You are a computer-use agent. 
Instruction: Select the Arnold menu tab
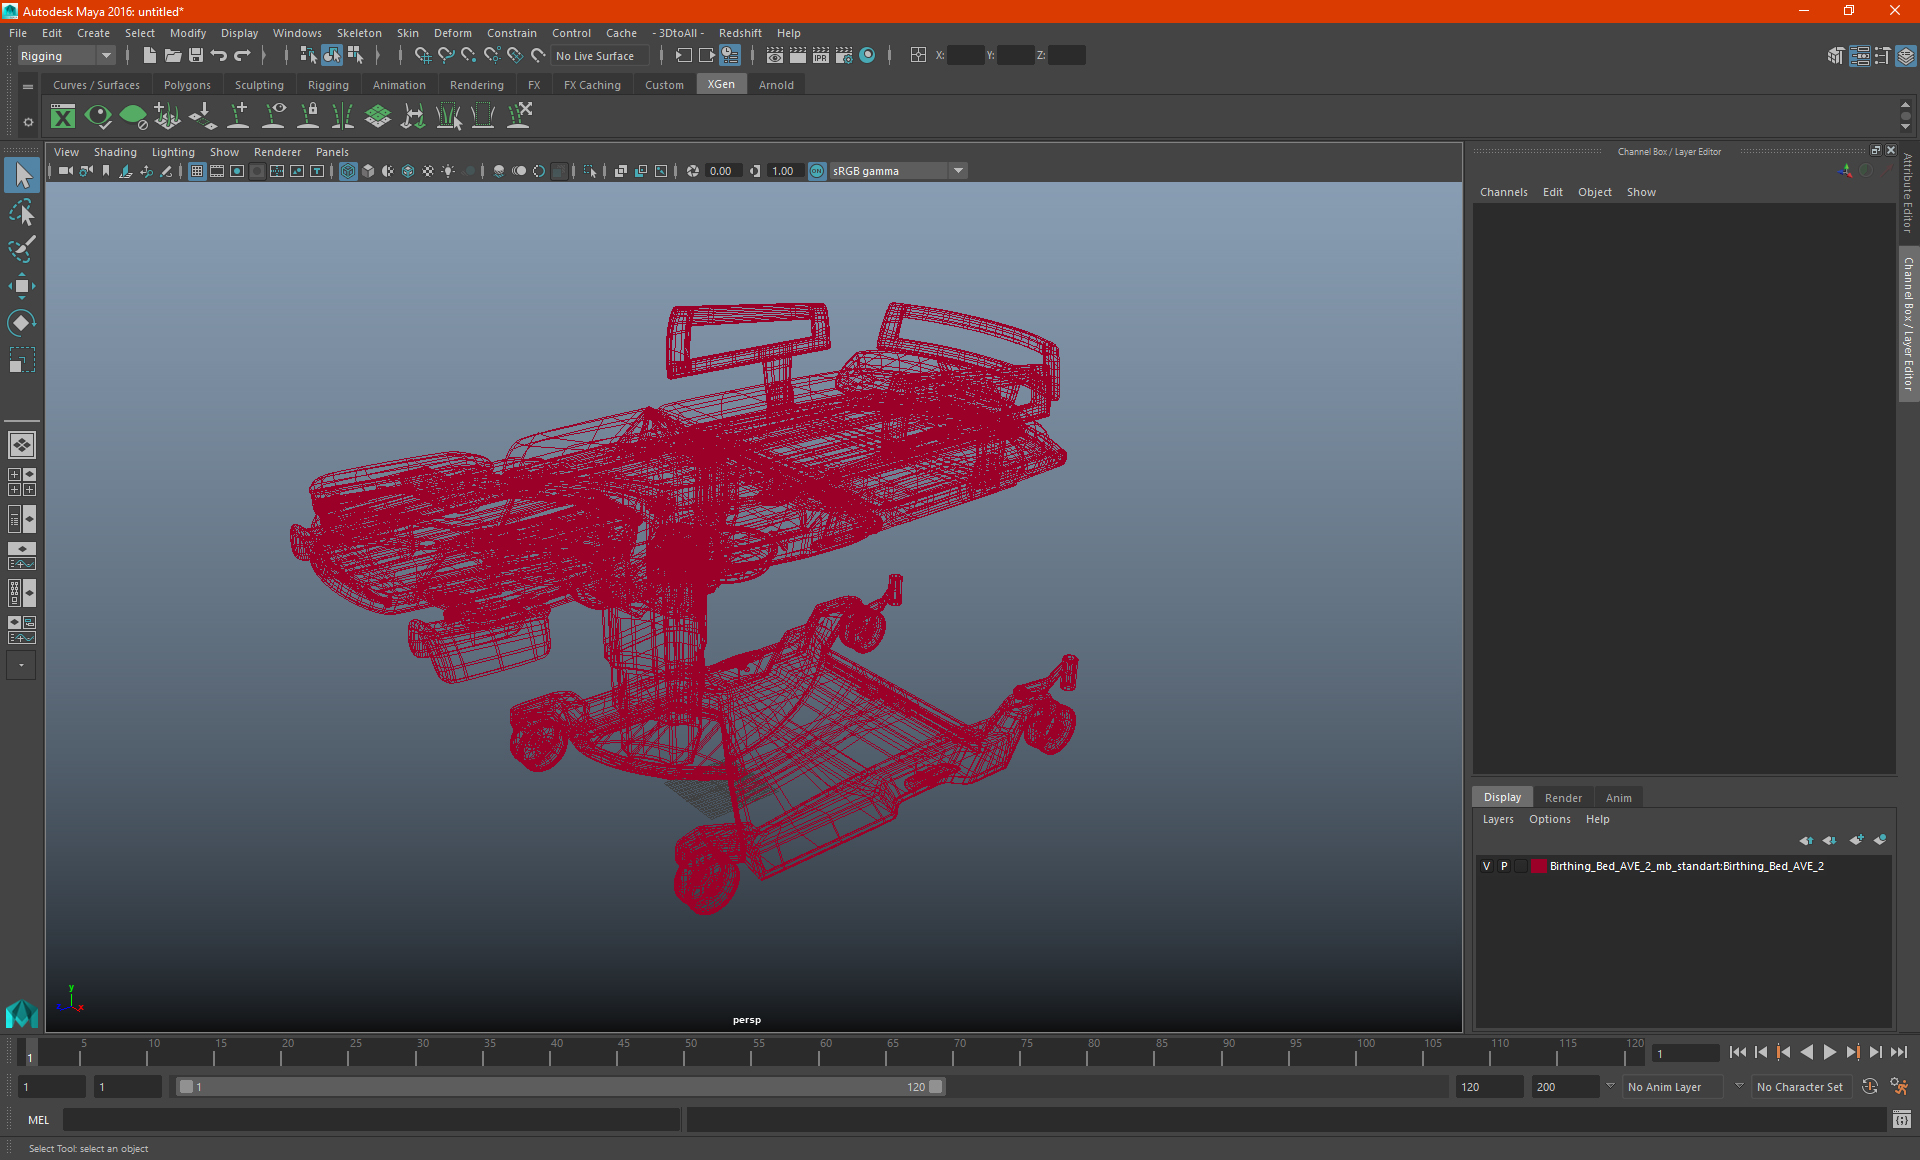click(776, 85)
